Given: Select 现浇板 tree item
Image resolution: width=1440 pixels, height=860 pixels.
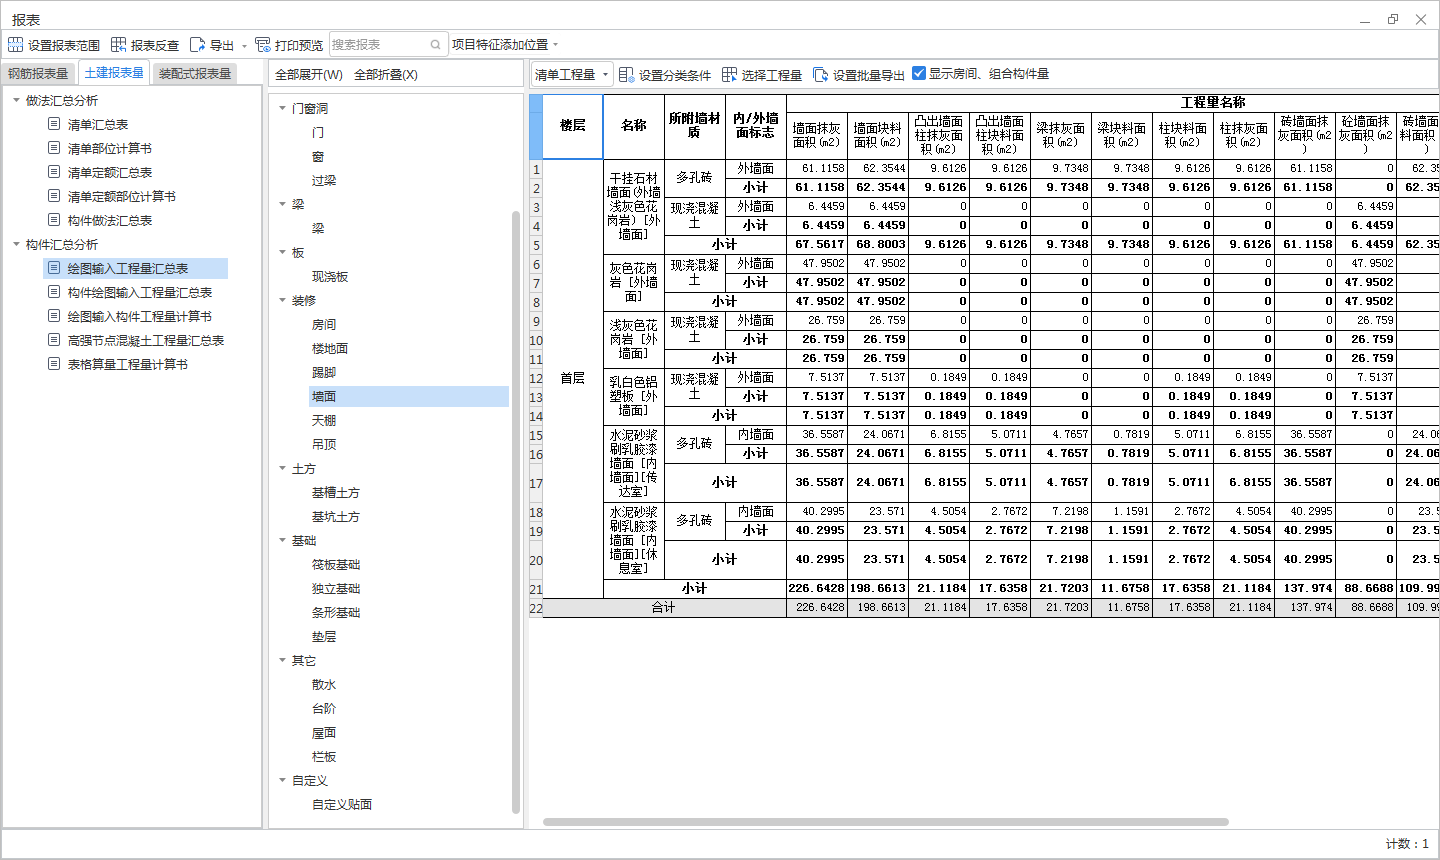Looking at the screenshot, I should tap(330, 277).
